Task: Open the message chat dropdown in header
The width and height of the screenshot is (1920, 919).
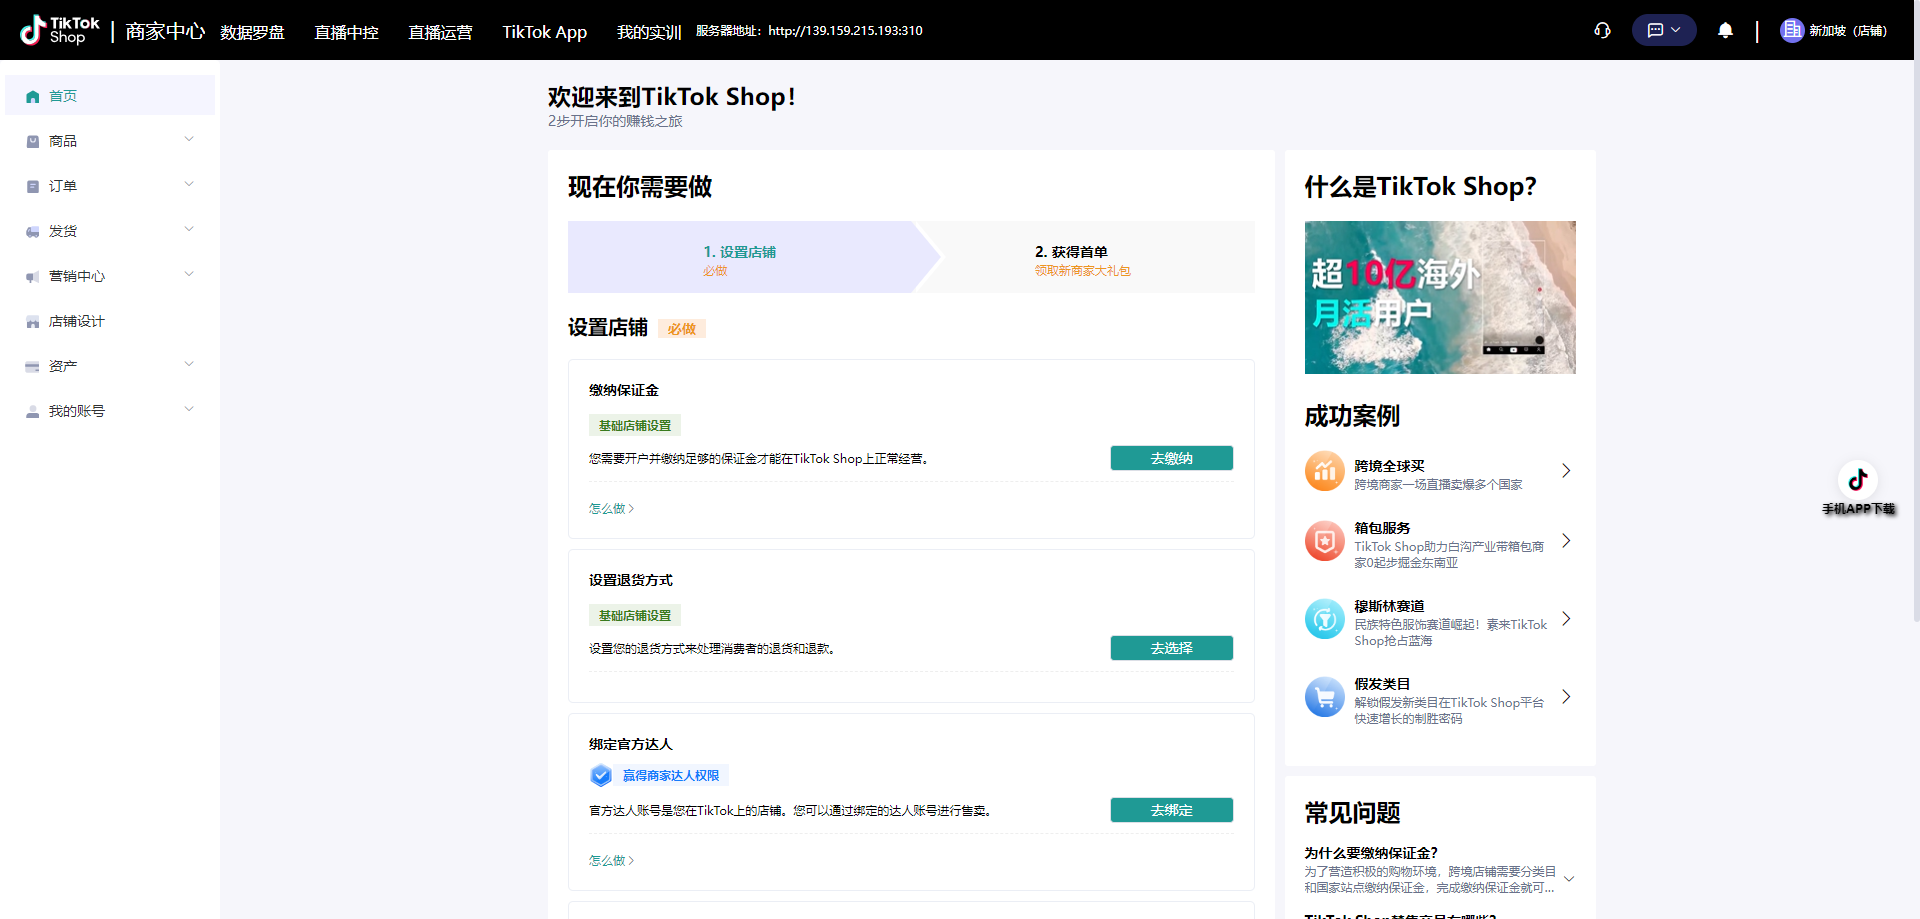Action: pyautogui.click(x=1663, y=30)
